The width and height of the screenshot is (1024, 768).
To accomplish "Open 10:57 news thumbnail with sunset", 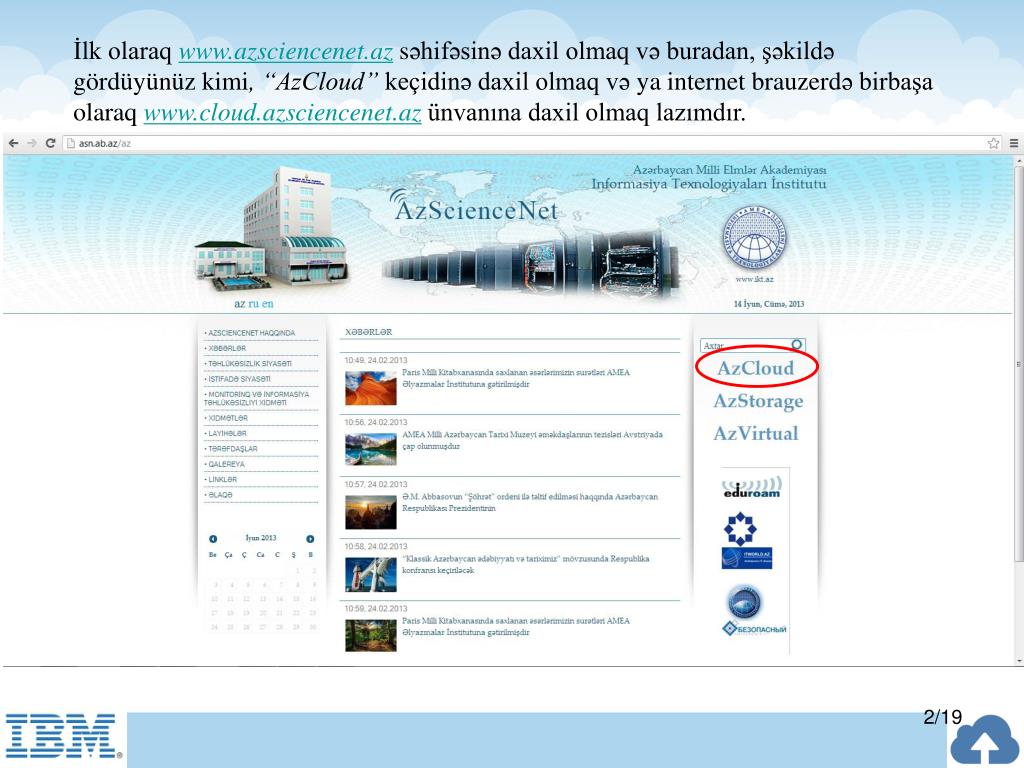I will coord(370,512).
